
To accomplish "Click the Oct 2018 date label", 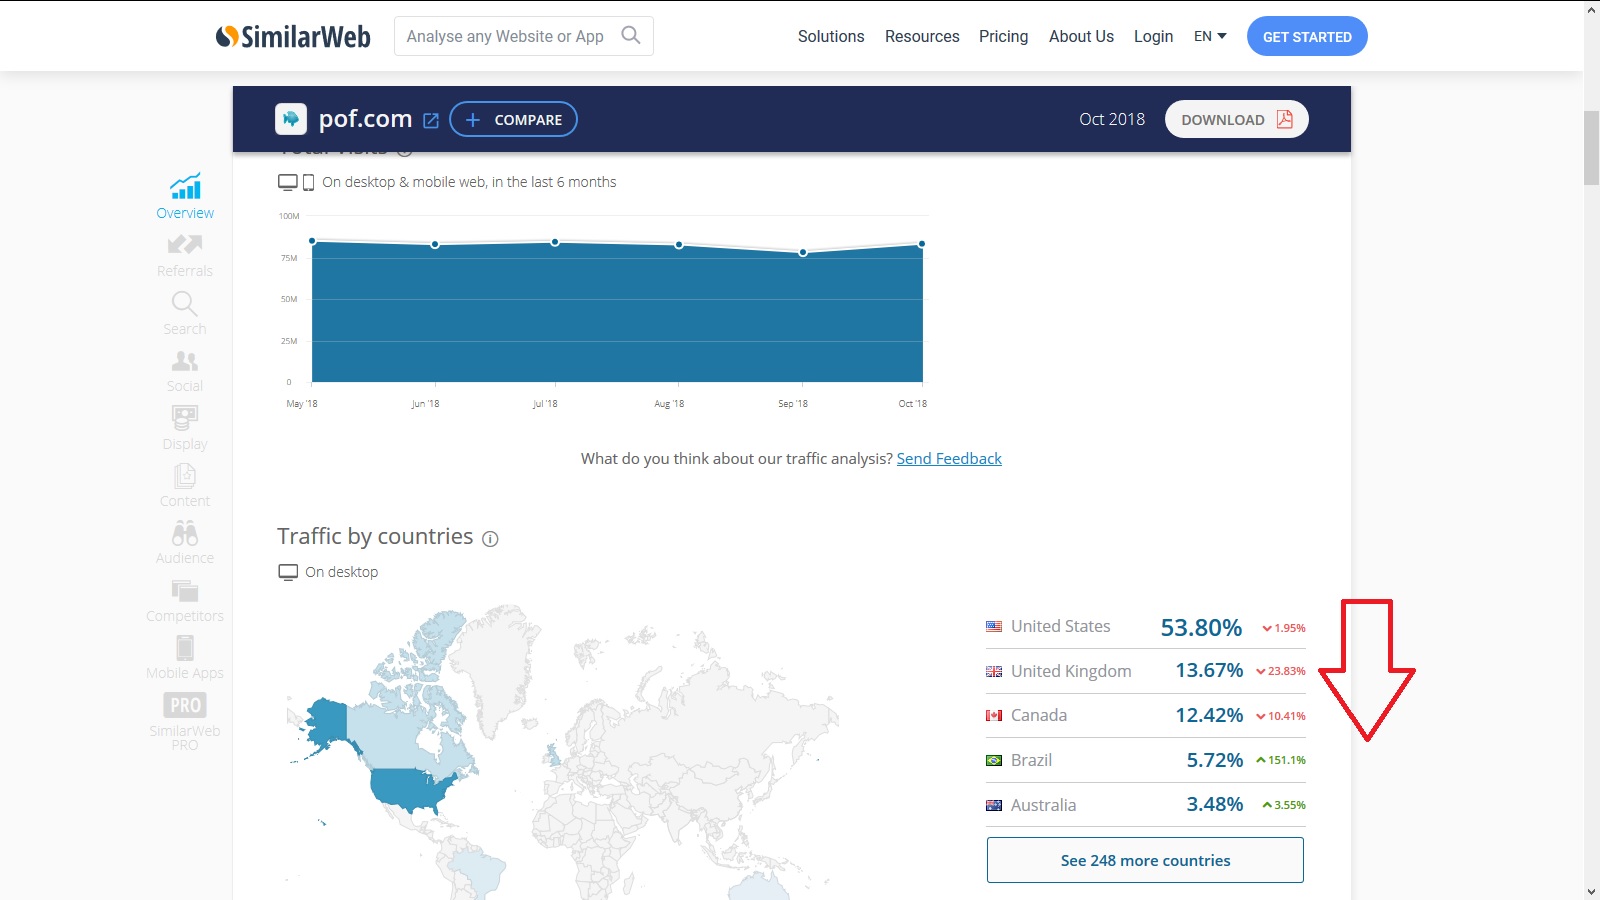I will 1112,119.
